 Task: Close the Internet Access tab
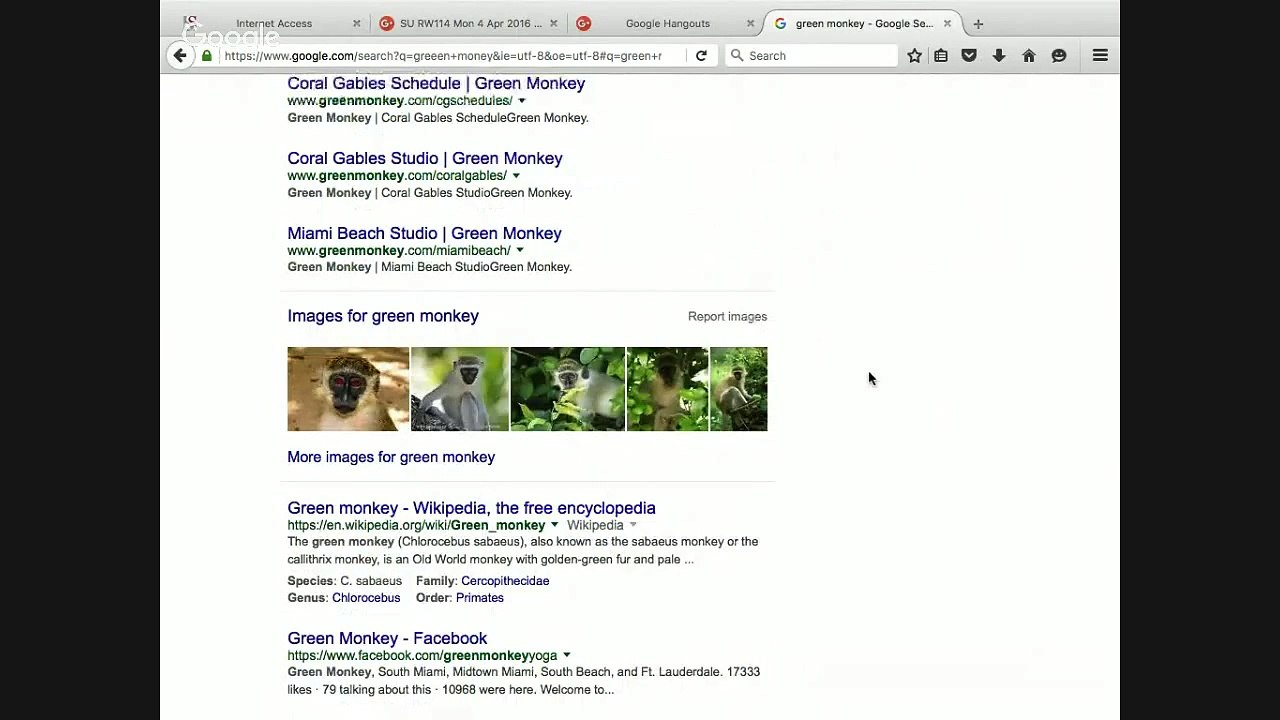357,24
